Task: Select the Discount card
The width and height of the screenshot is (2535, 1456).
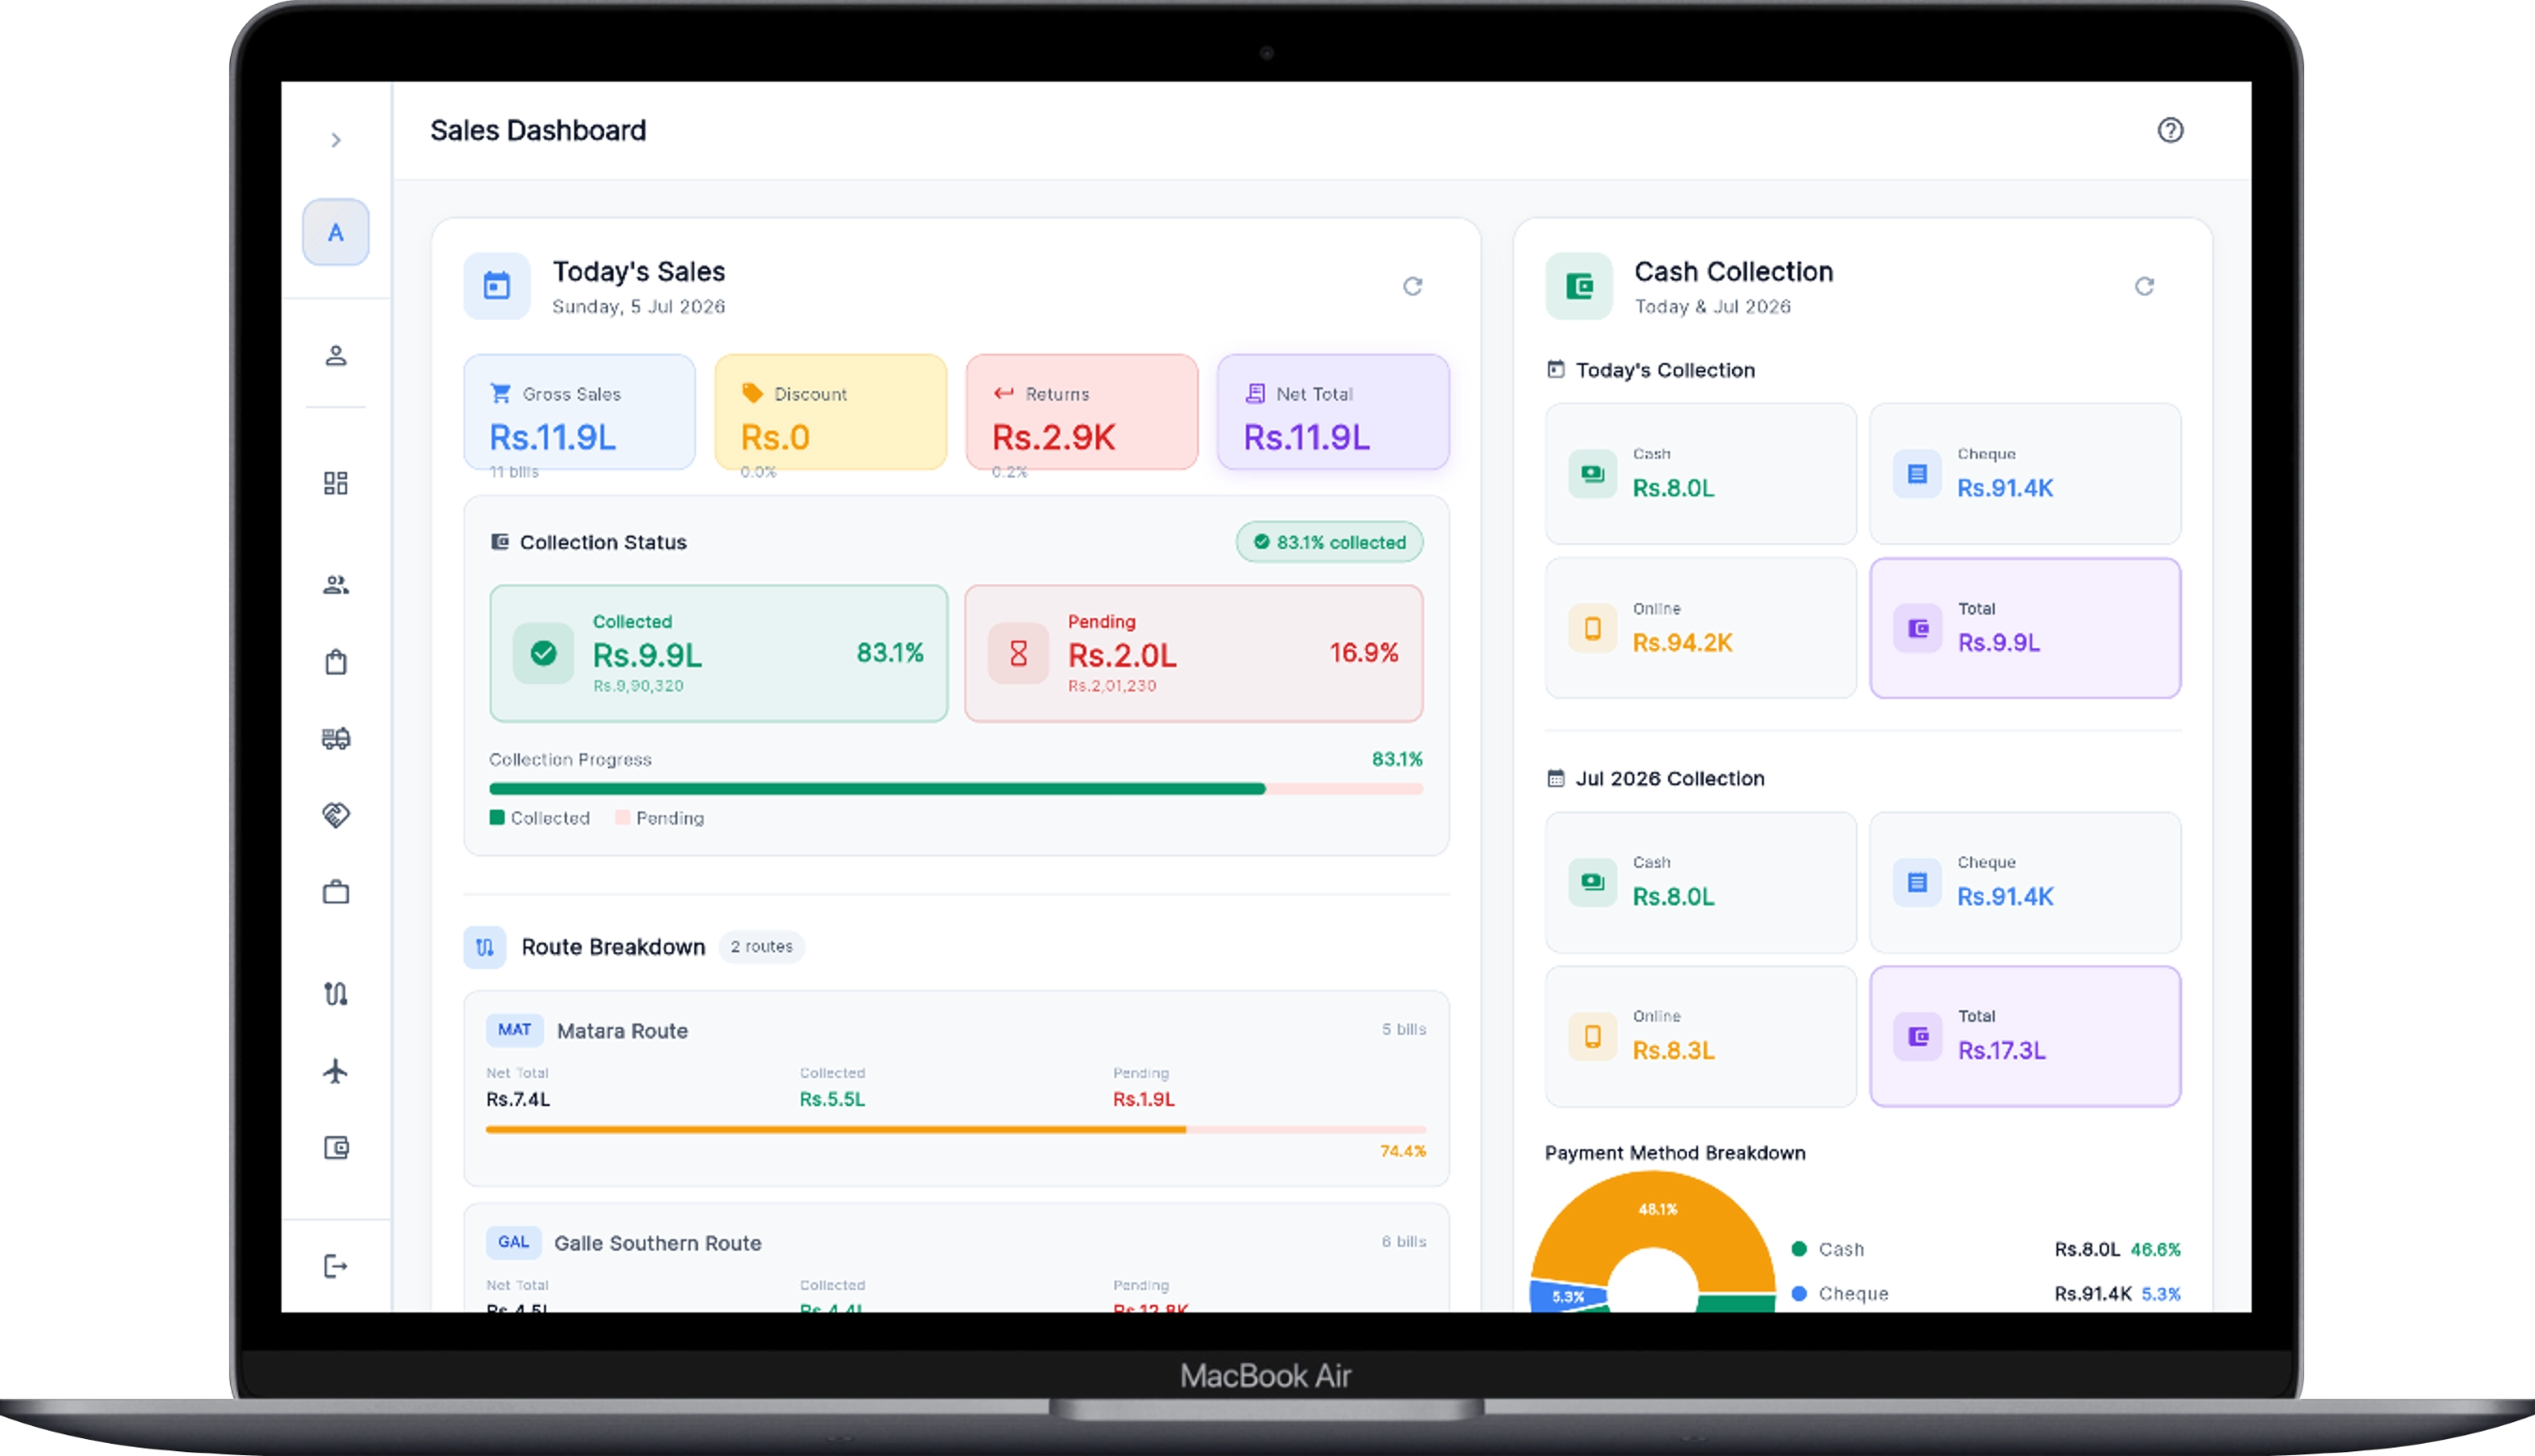Action: (x=831, y=412)
